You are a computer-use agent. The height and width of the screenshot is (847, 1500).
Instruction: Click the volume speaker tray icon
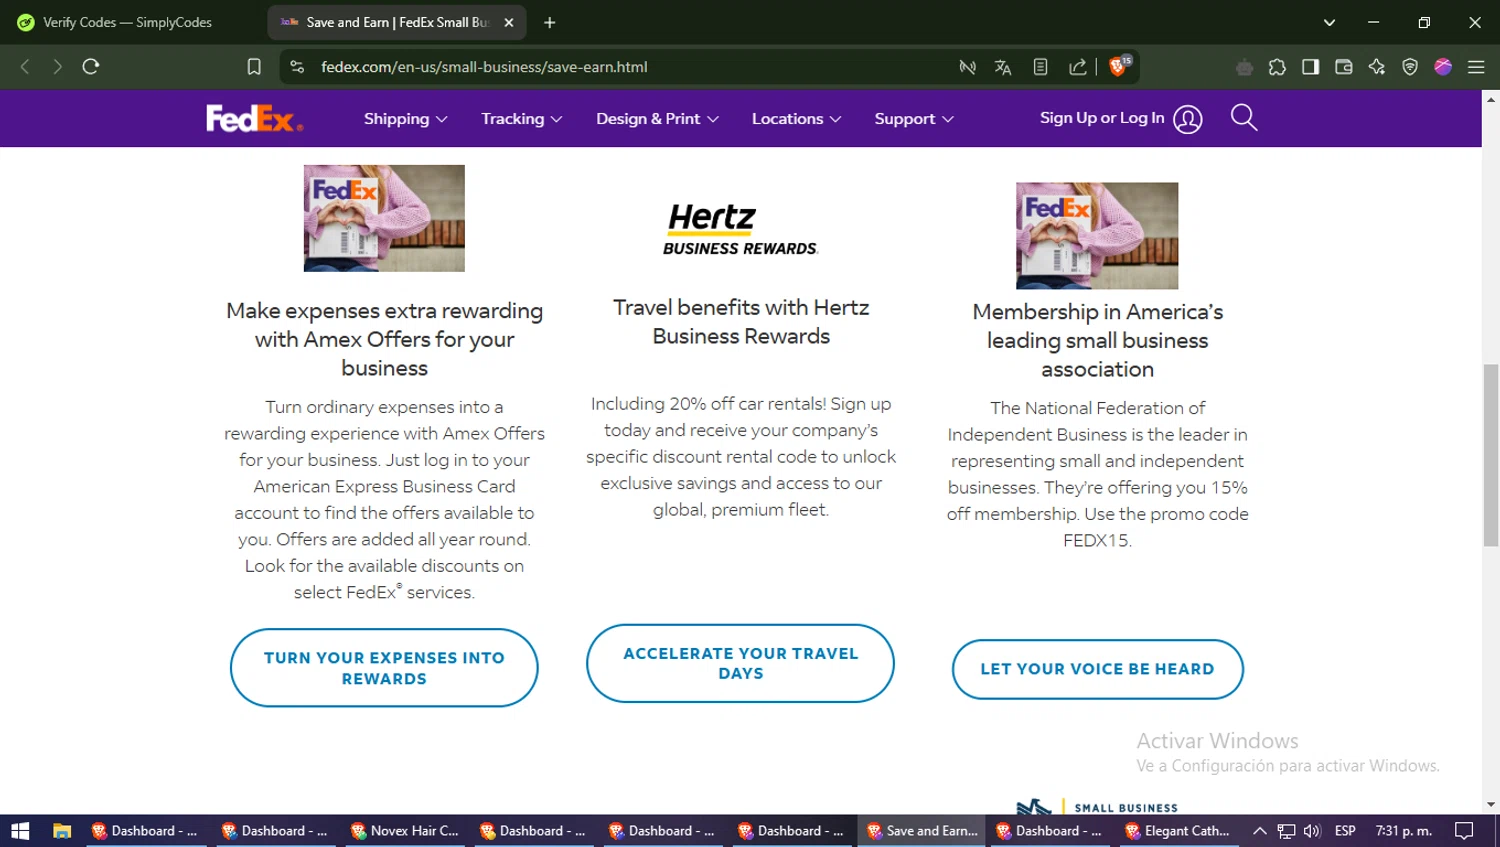click(x=1312, y=831)
